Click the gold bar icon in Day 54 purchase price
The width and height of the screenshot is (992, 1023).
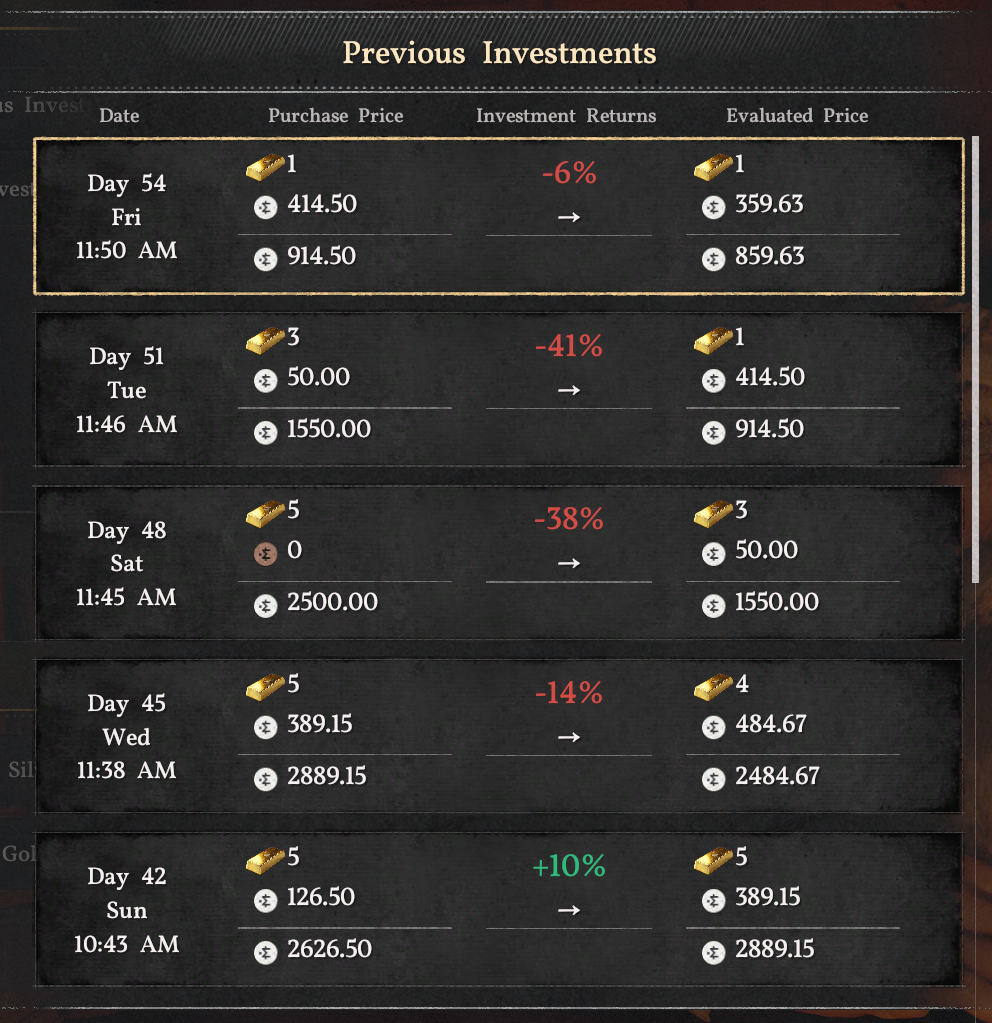pyautogui.click(x=264, y=168)
